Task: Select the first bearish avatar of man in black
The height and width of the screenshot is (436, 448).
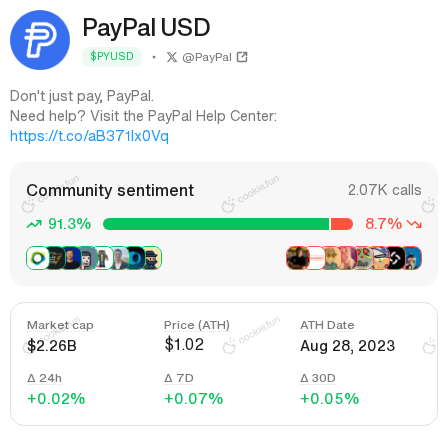Action: 297,258
